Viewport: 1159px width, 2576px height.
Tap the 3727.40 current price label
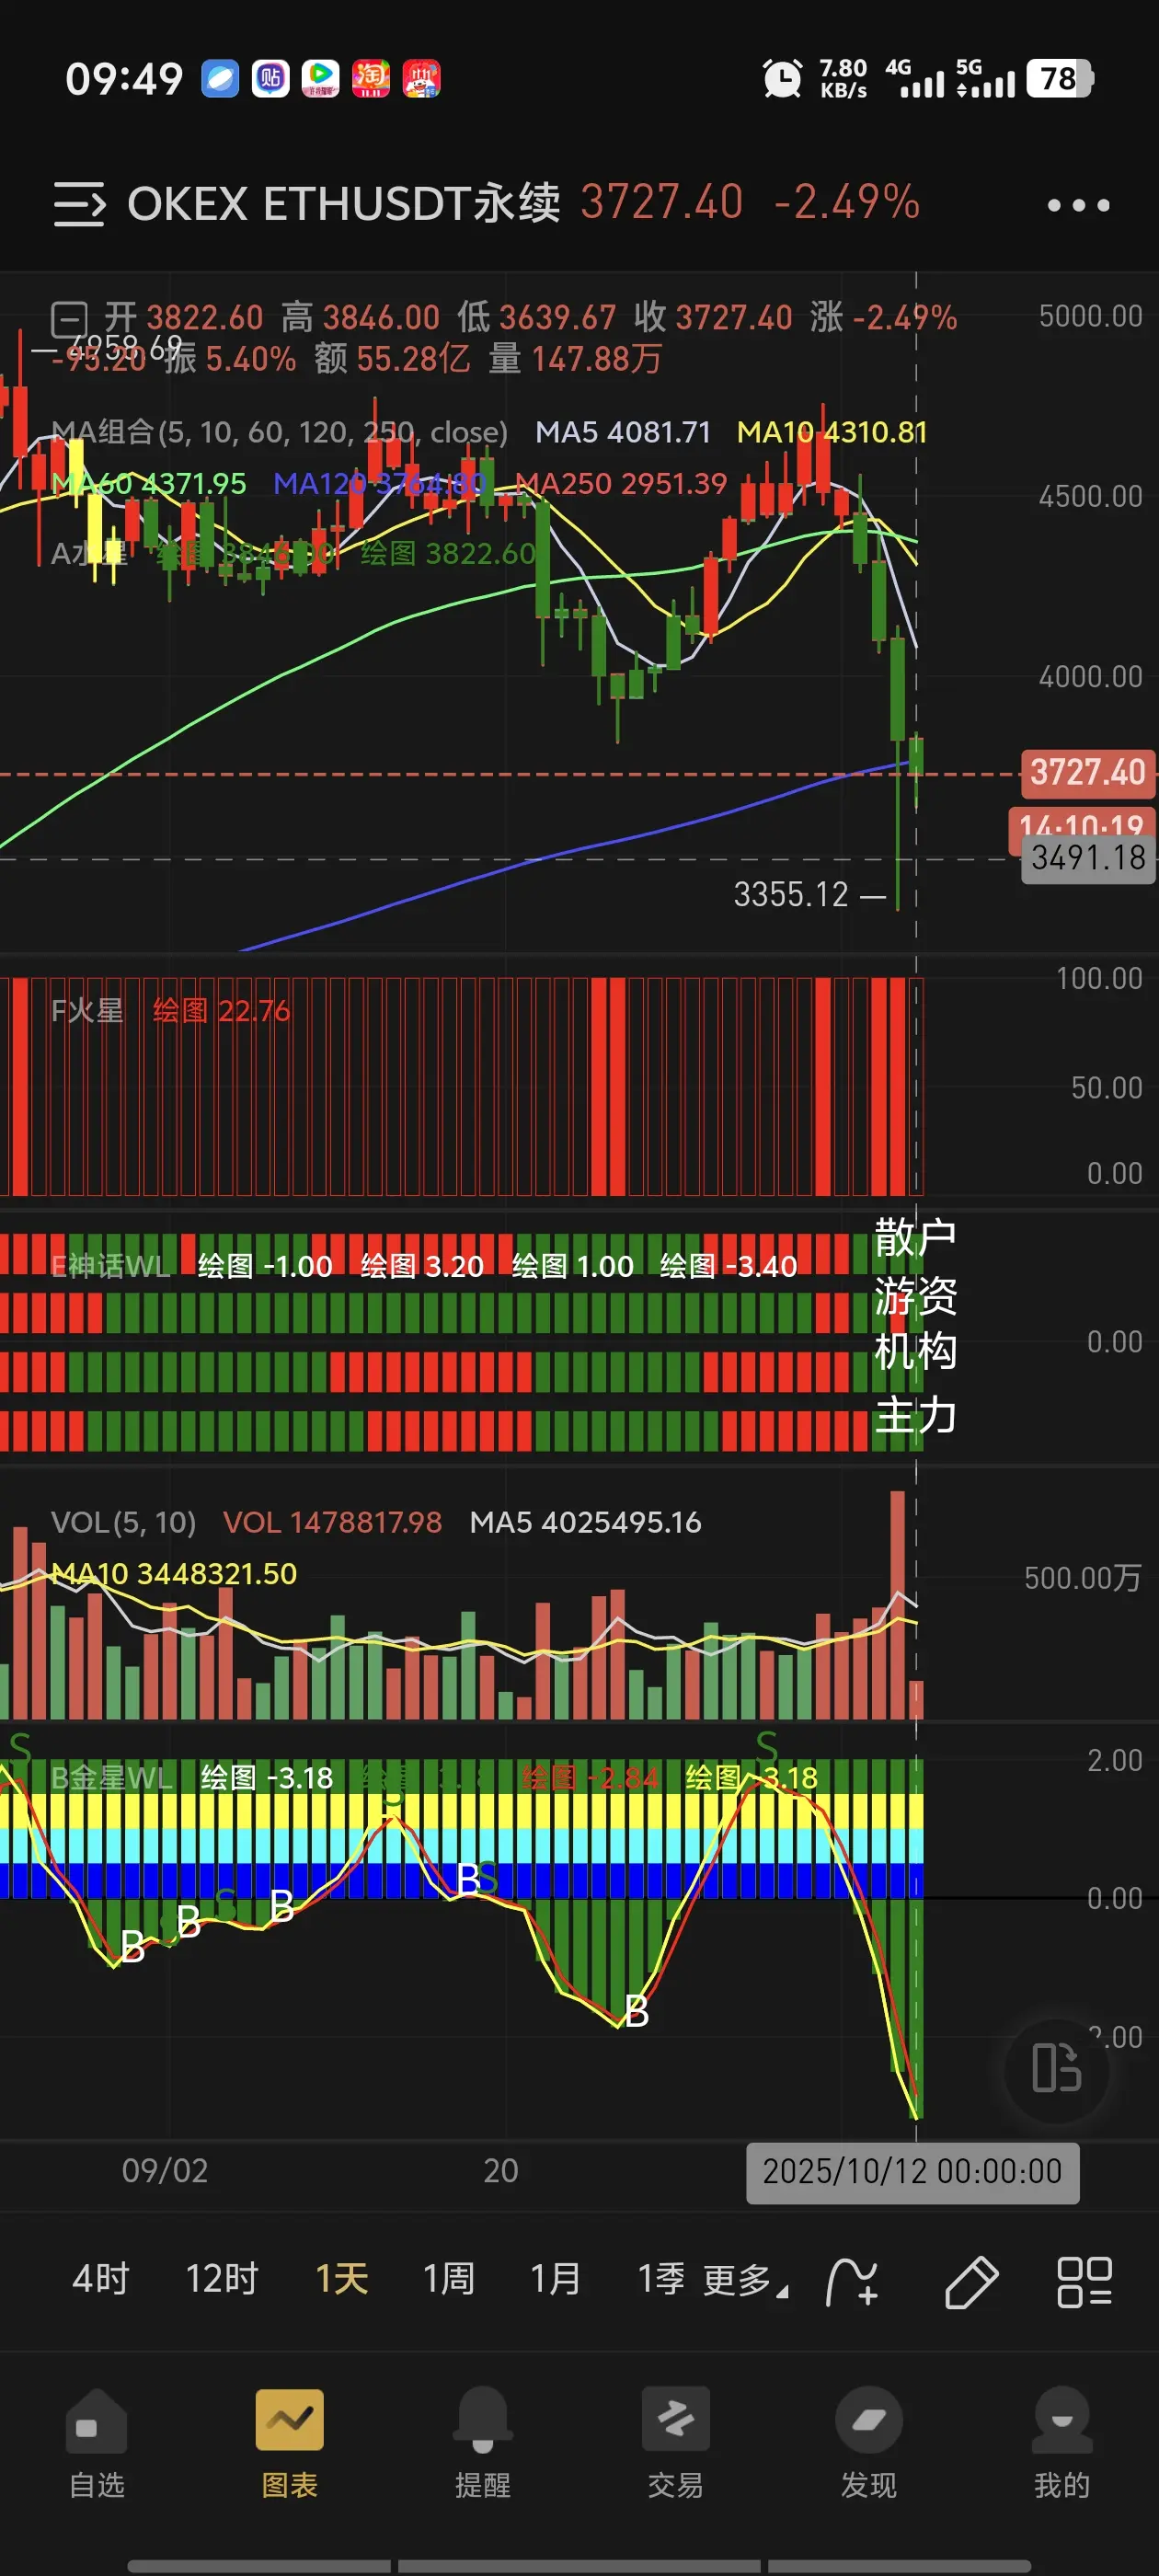pyautogui.click(x=1088, y=773)
